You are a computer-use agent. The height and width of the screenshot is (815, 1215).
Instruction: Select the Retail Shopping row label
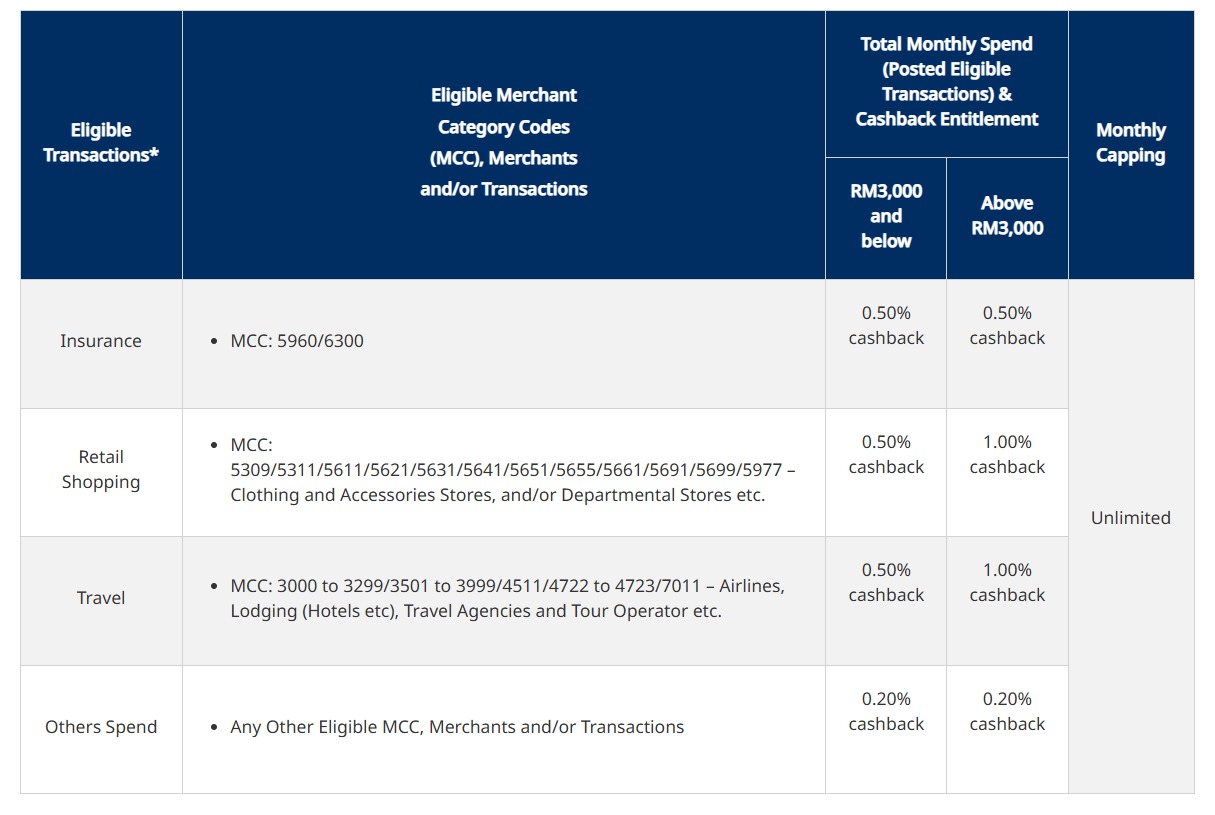click(x=101, y=469)
